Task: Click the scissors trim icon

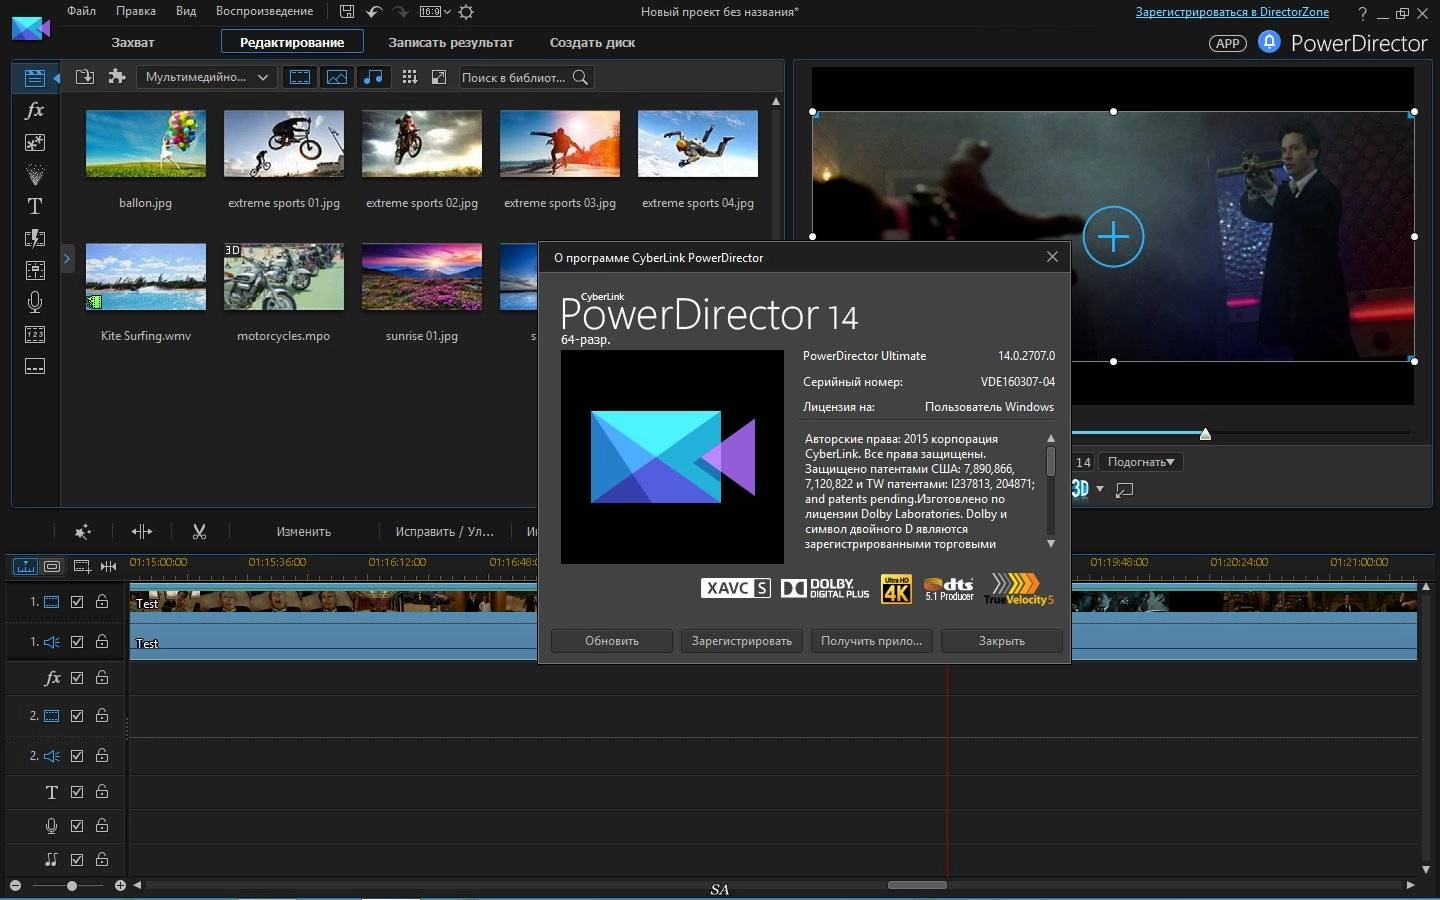Action: 199,532
